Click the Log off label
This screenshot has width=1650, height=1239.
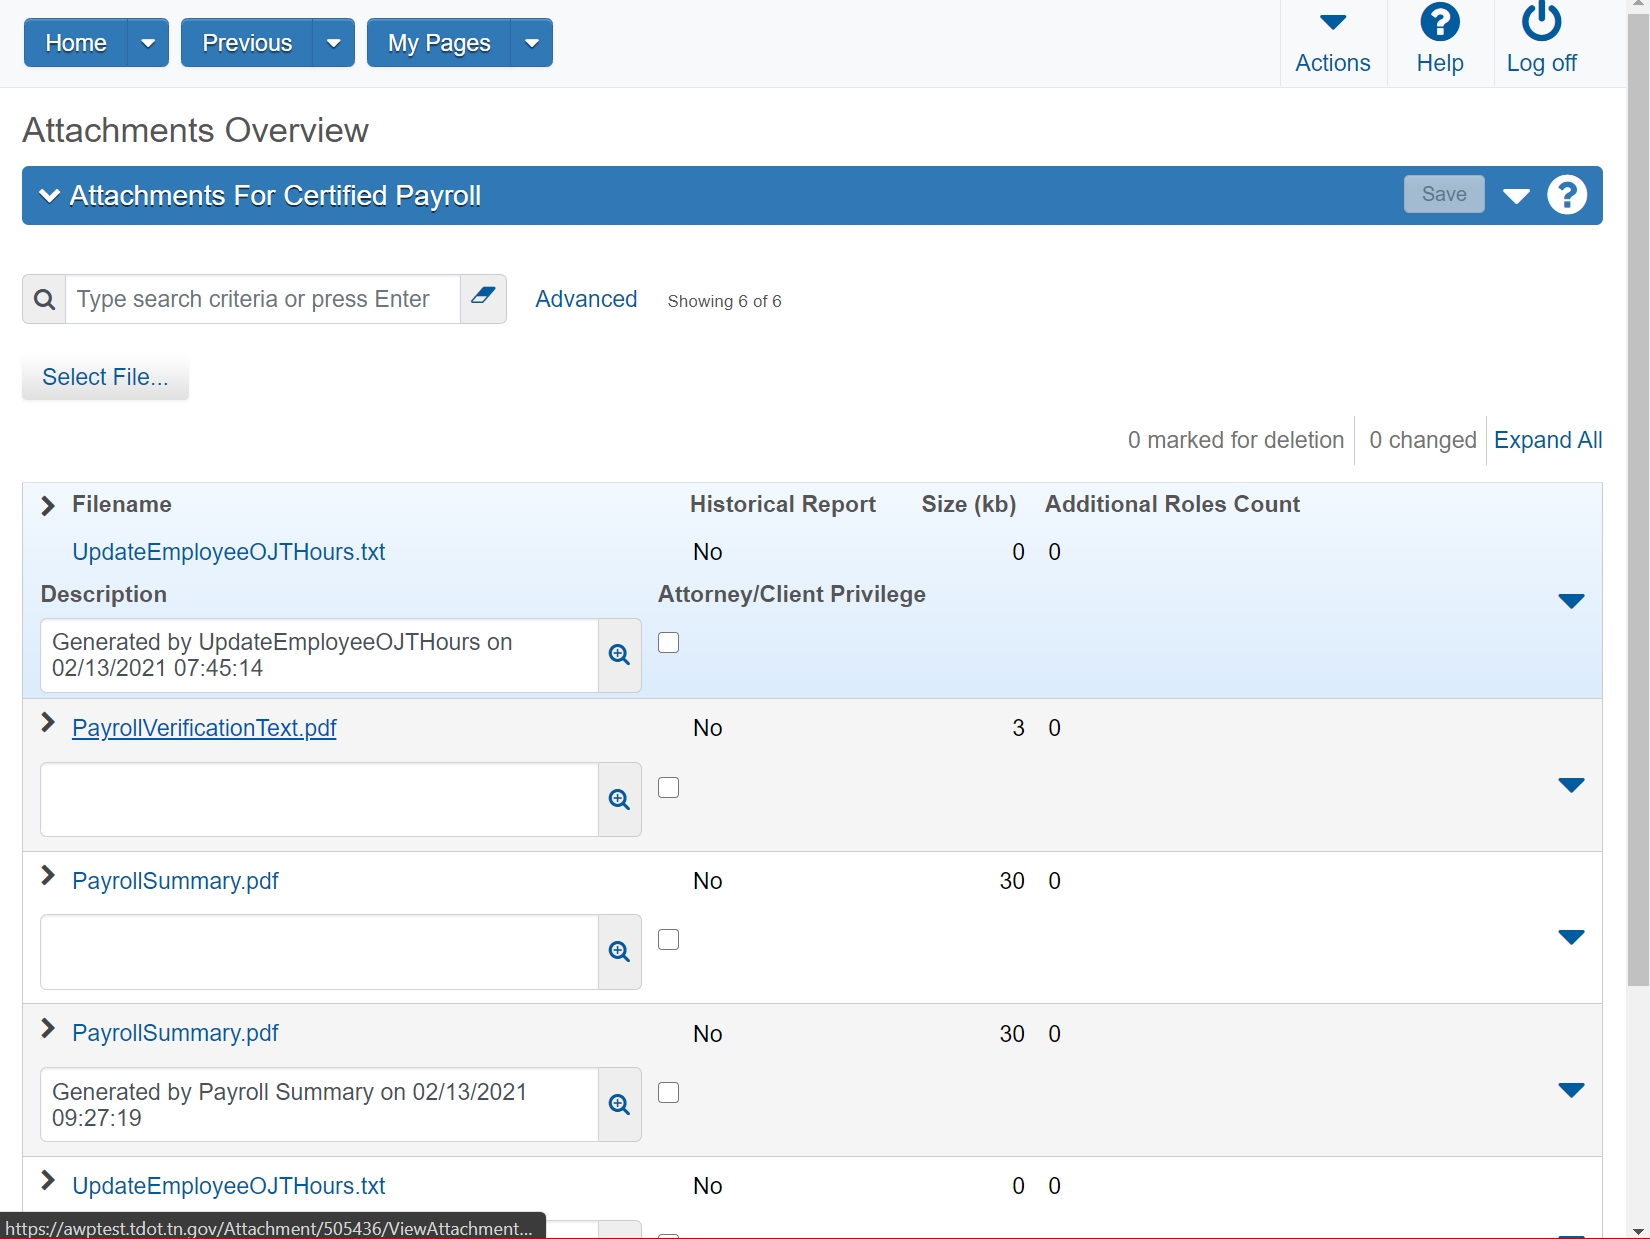click(1541, 63)
